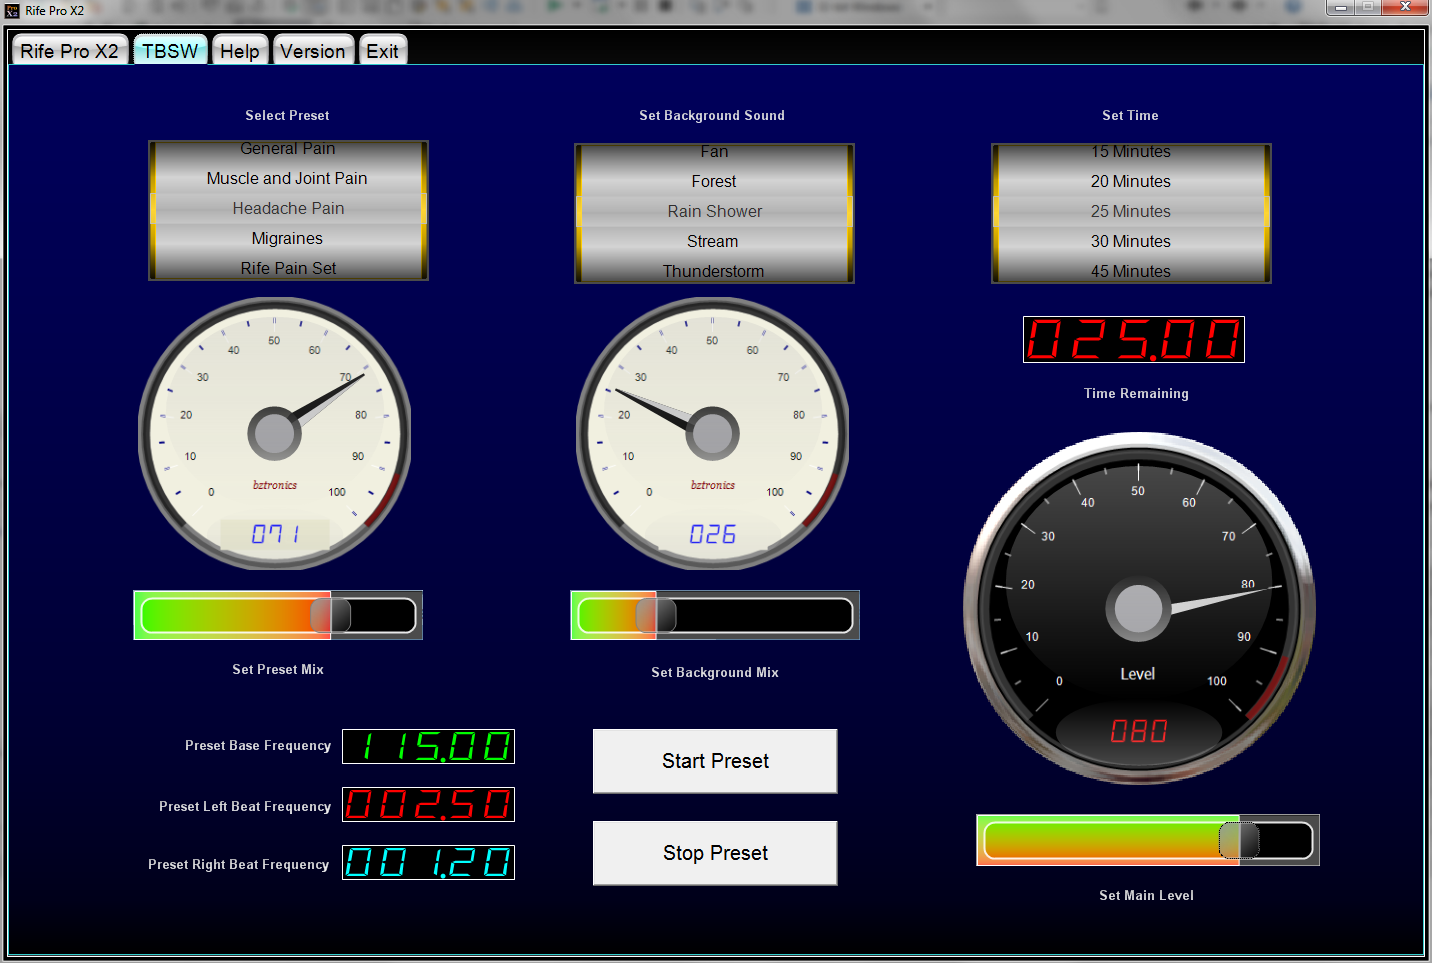The height and width of the screenshot is (963, 1432).
Task: Choose Thunderstorm background sound
Action: 714,270
